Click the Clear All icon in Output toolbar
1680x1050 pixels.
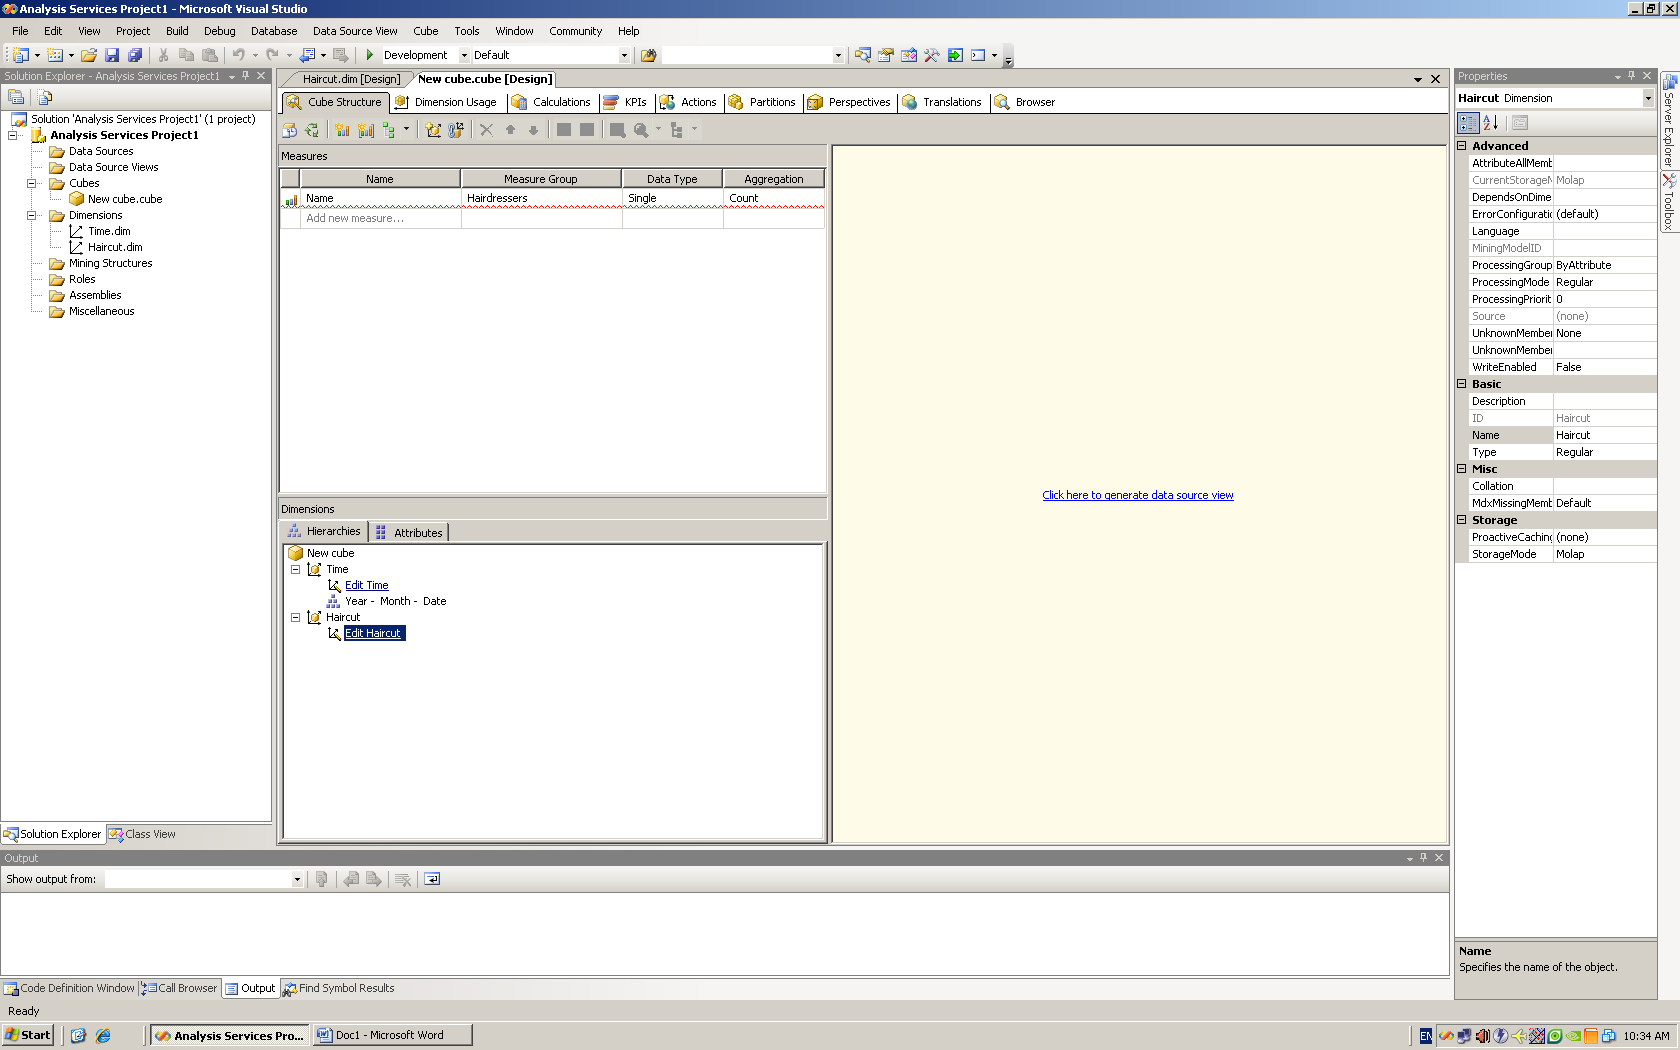click(x=403, y=879)
